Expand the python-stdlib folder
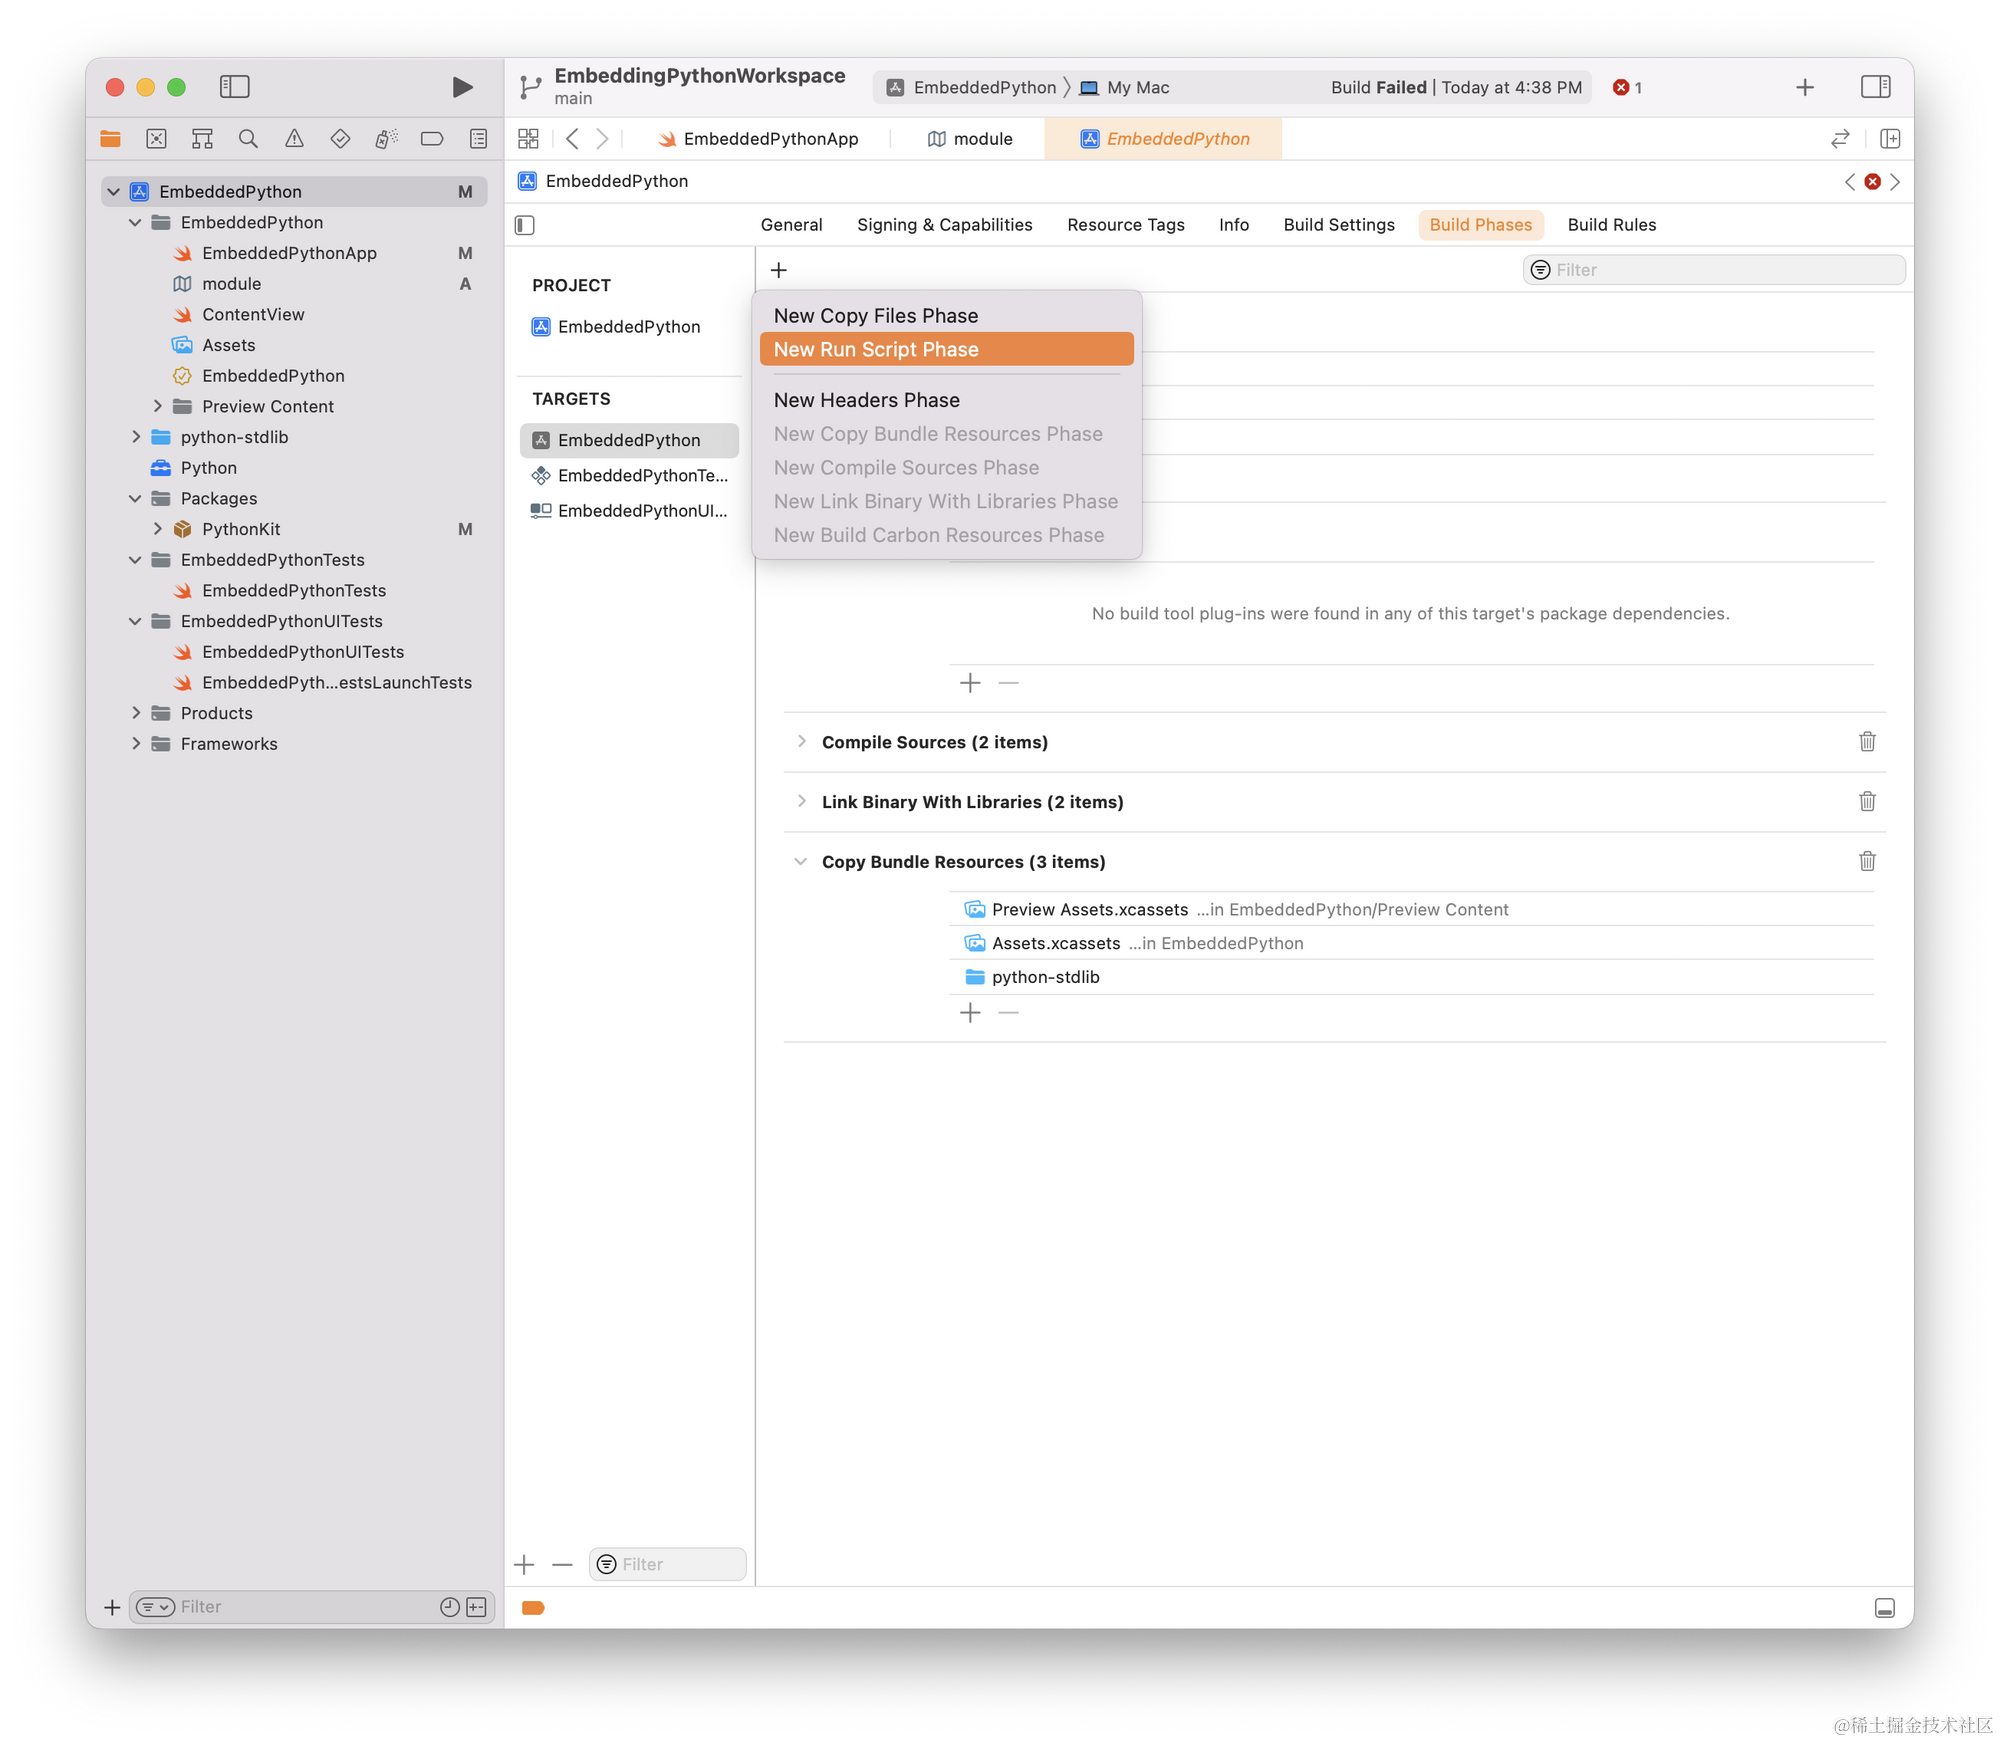2000x1742 pixels. [135, 438]
